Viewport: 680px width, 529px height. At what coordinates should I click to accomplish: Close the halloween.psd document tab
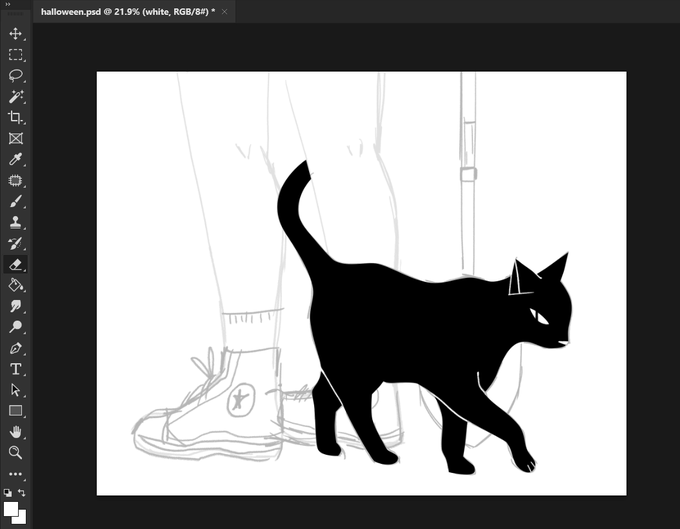224,12
